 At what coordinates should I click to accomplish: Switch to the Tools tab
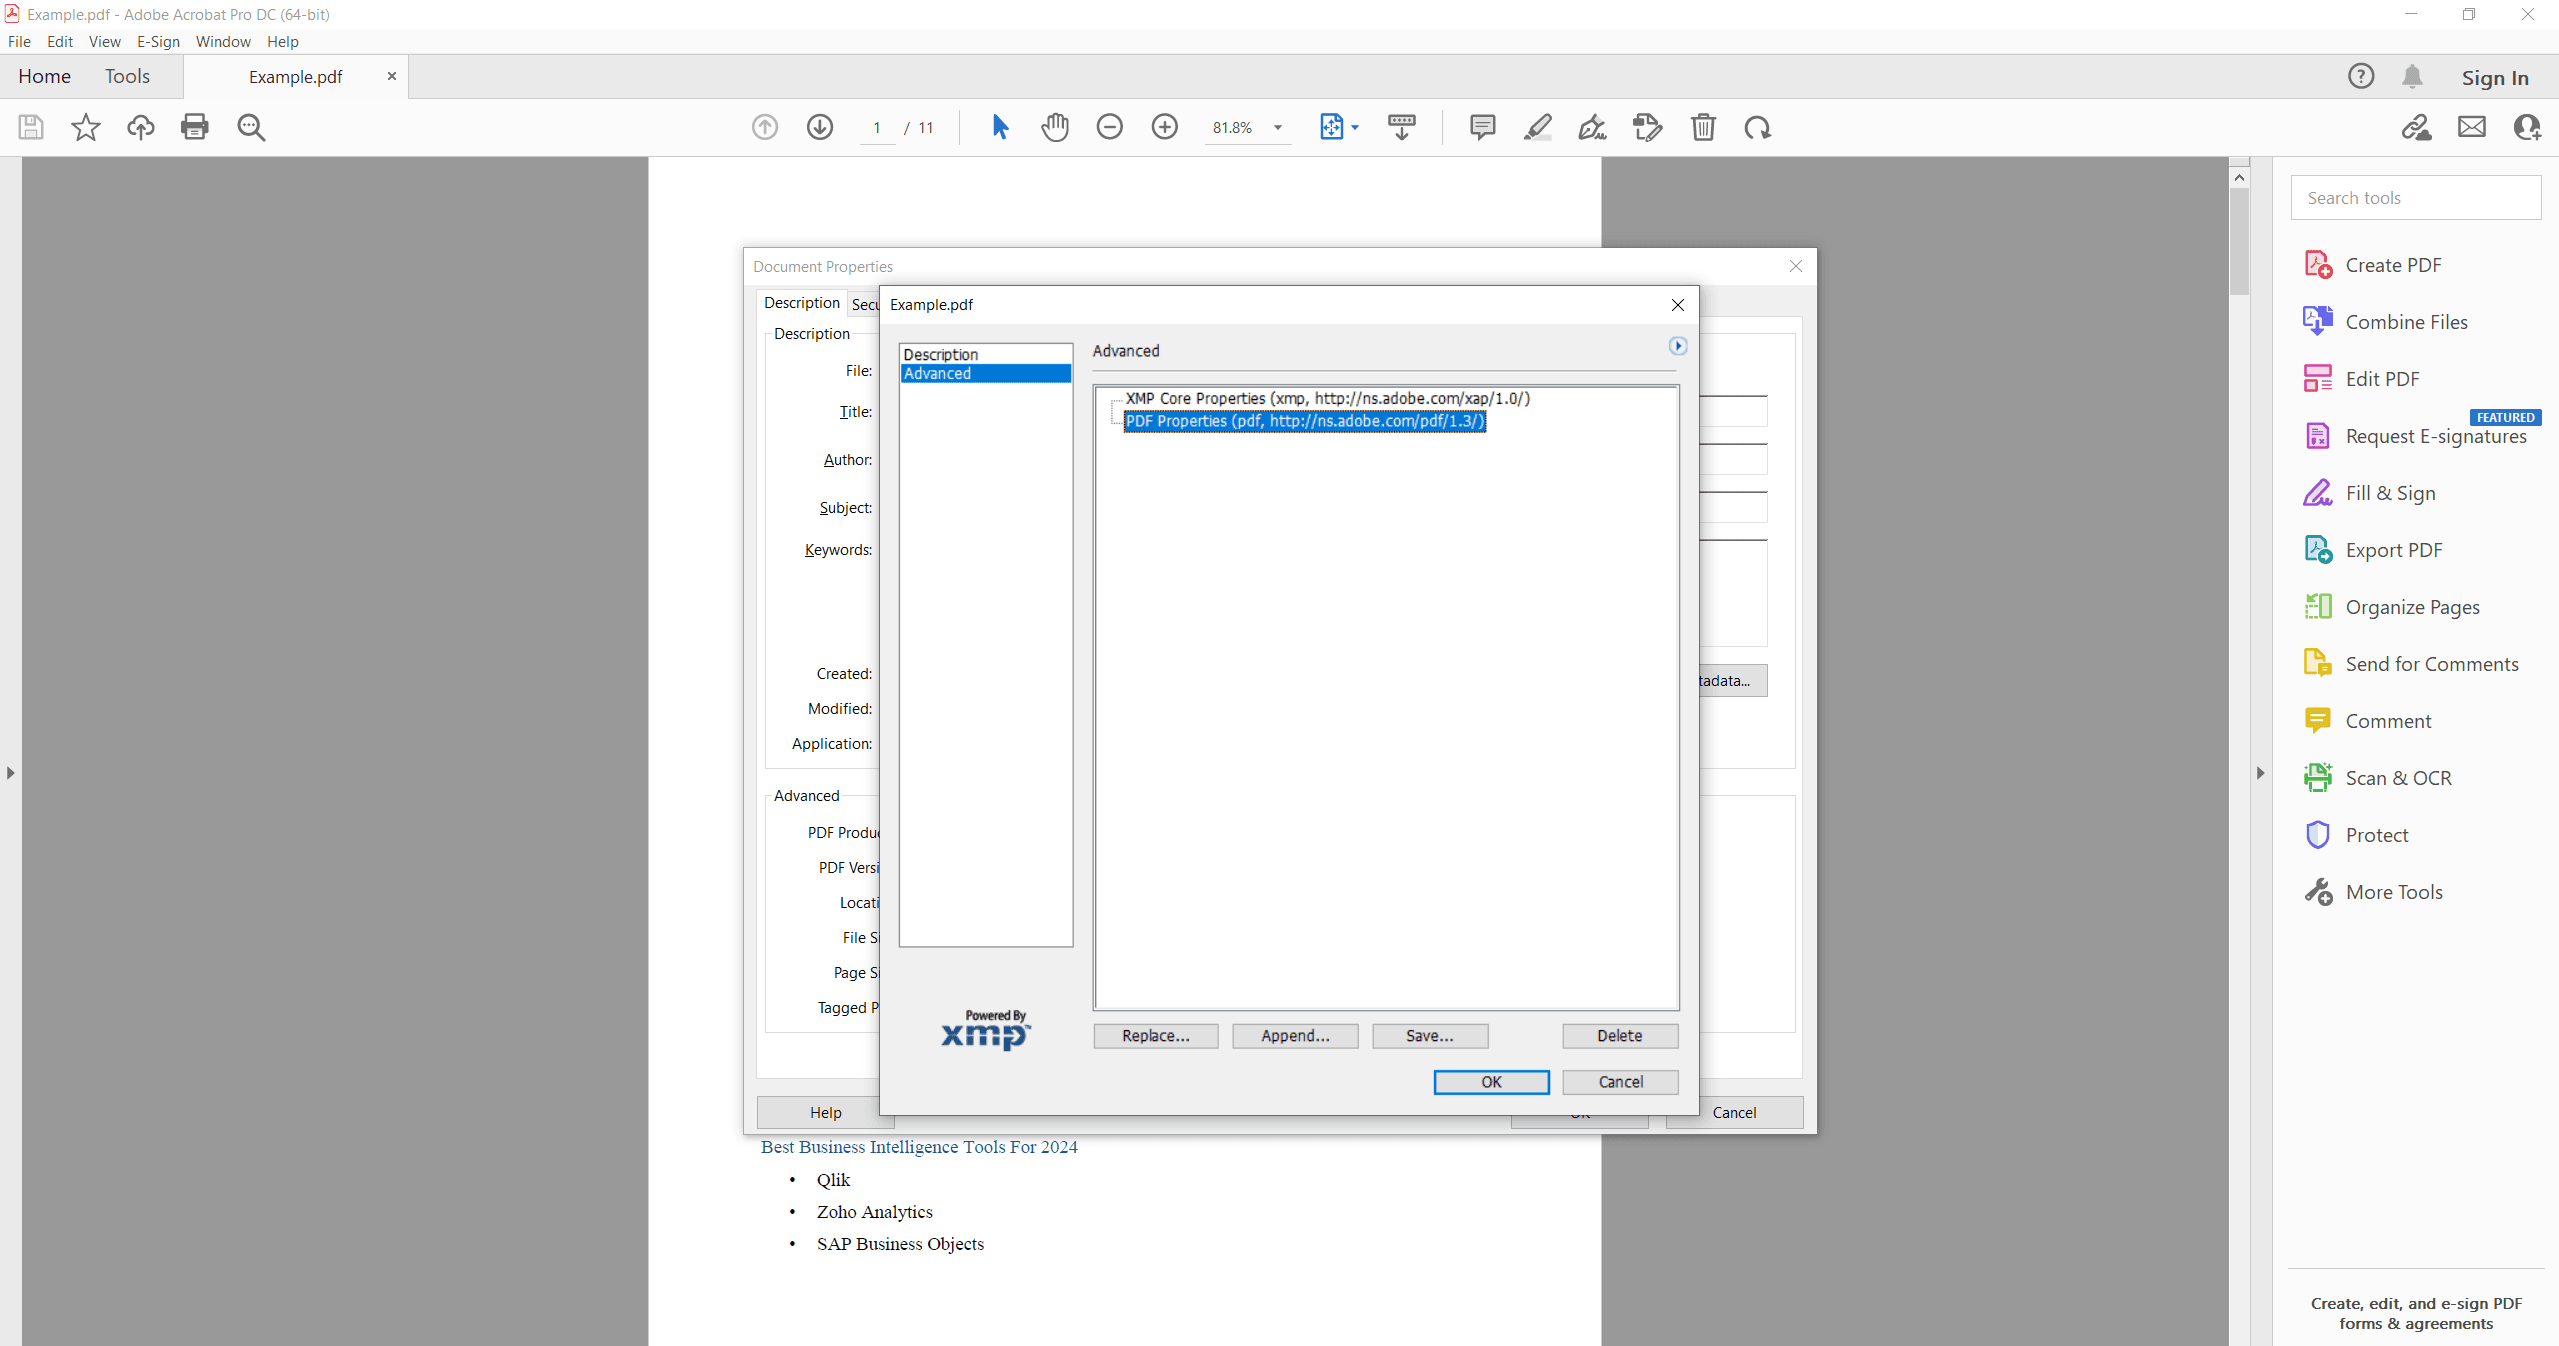[127, 76]
